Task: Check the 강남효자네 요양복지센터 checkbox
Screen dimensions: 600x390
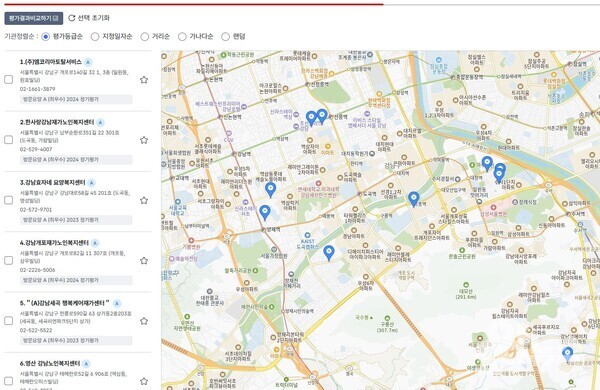Action: 8,200
